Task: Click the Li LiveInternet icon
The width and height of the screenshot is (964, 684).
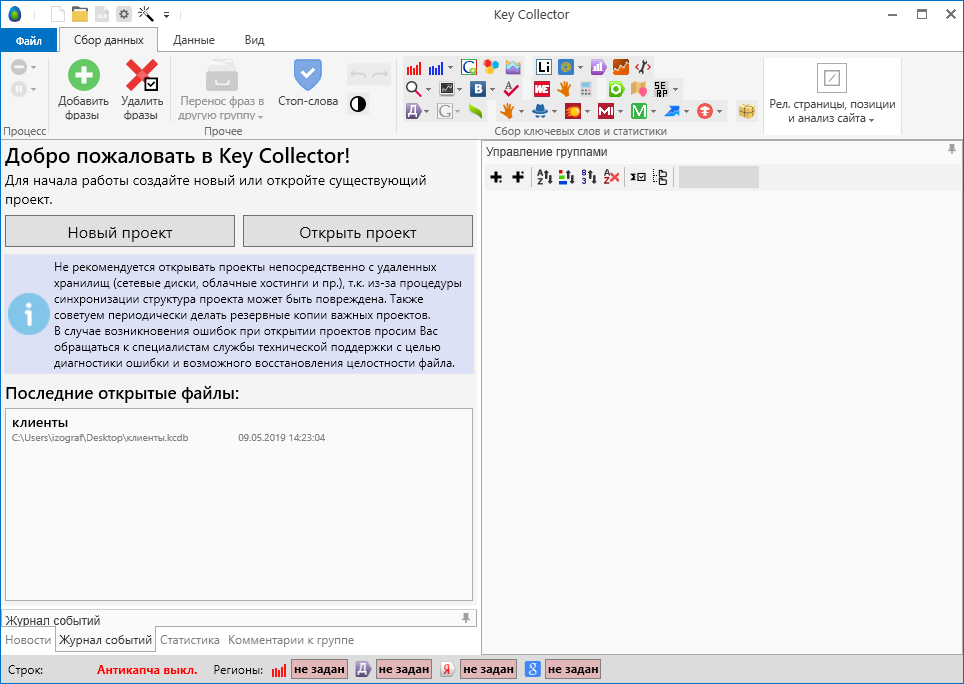Action: click(544, 67)
